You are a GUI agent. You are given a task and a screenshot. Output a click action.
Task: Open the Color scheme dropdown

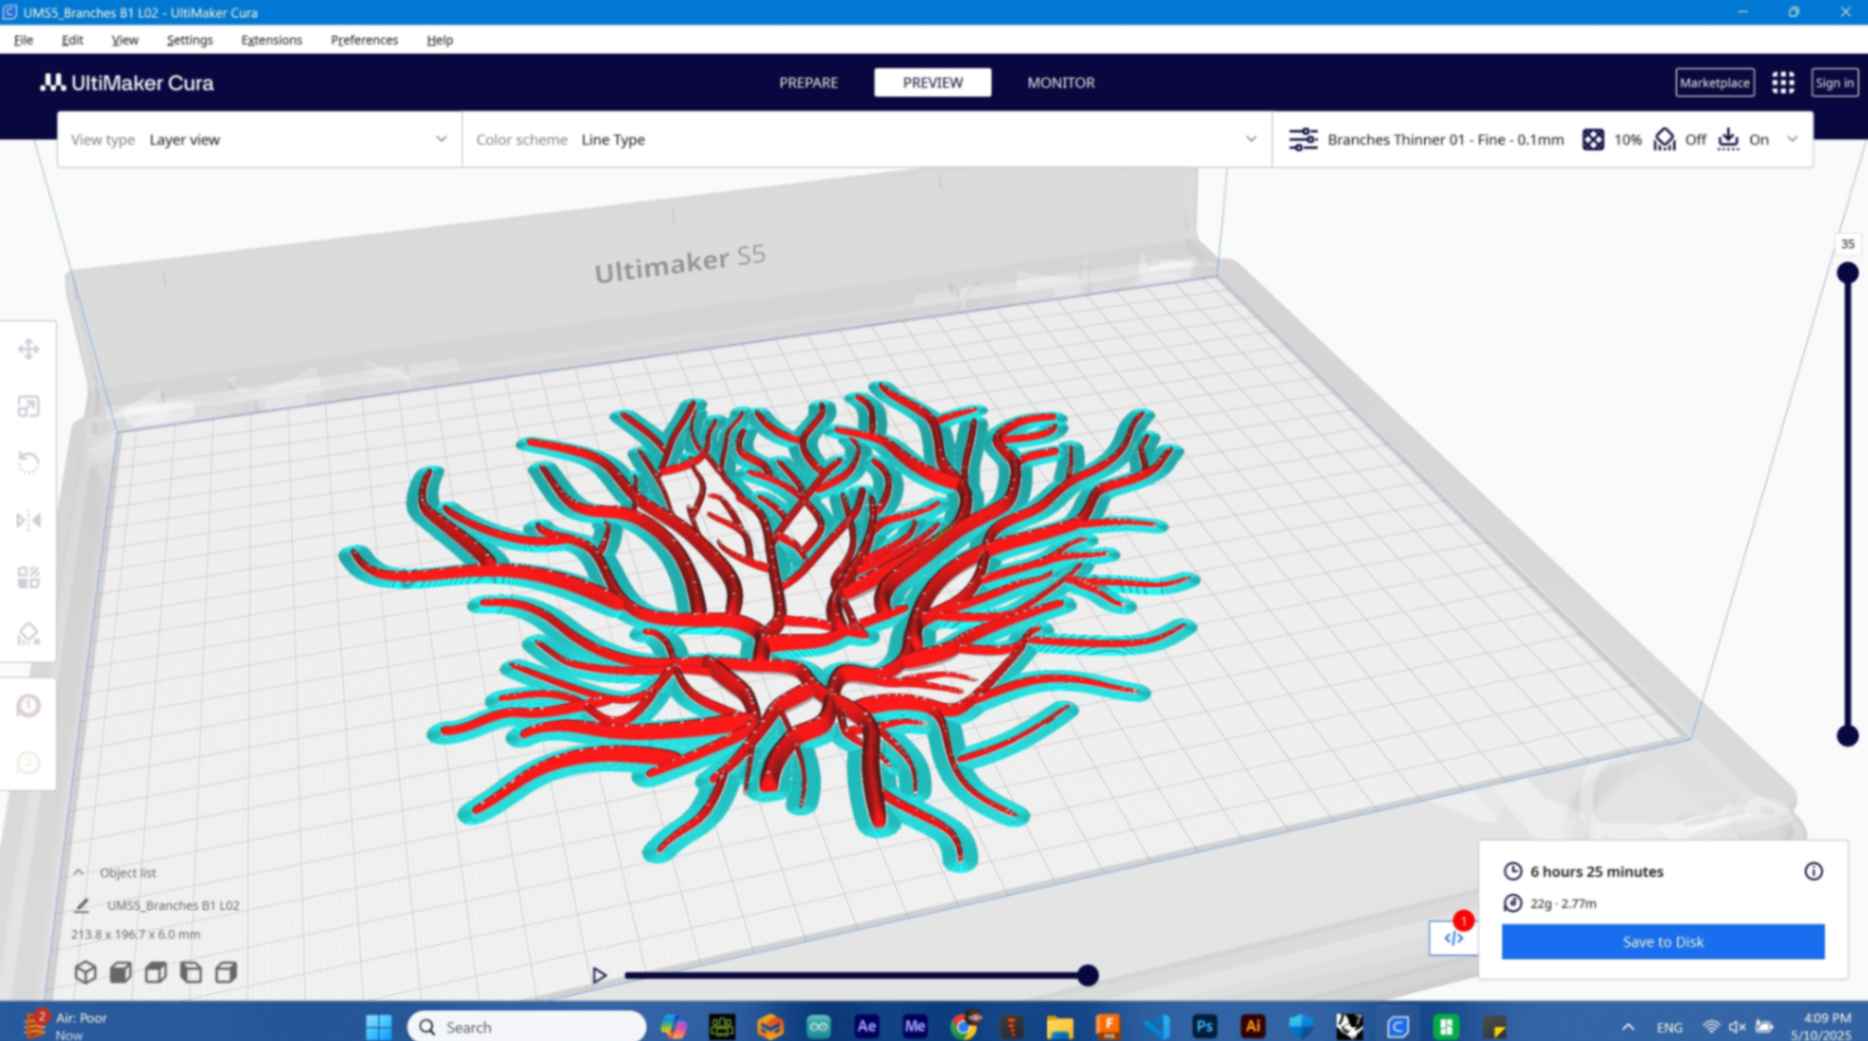(x=867, y=140)
